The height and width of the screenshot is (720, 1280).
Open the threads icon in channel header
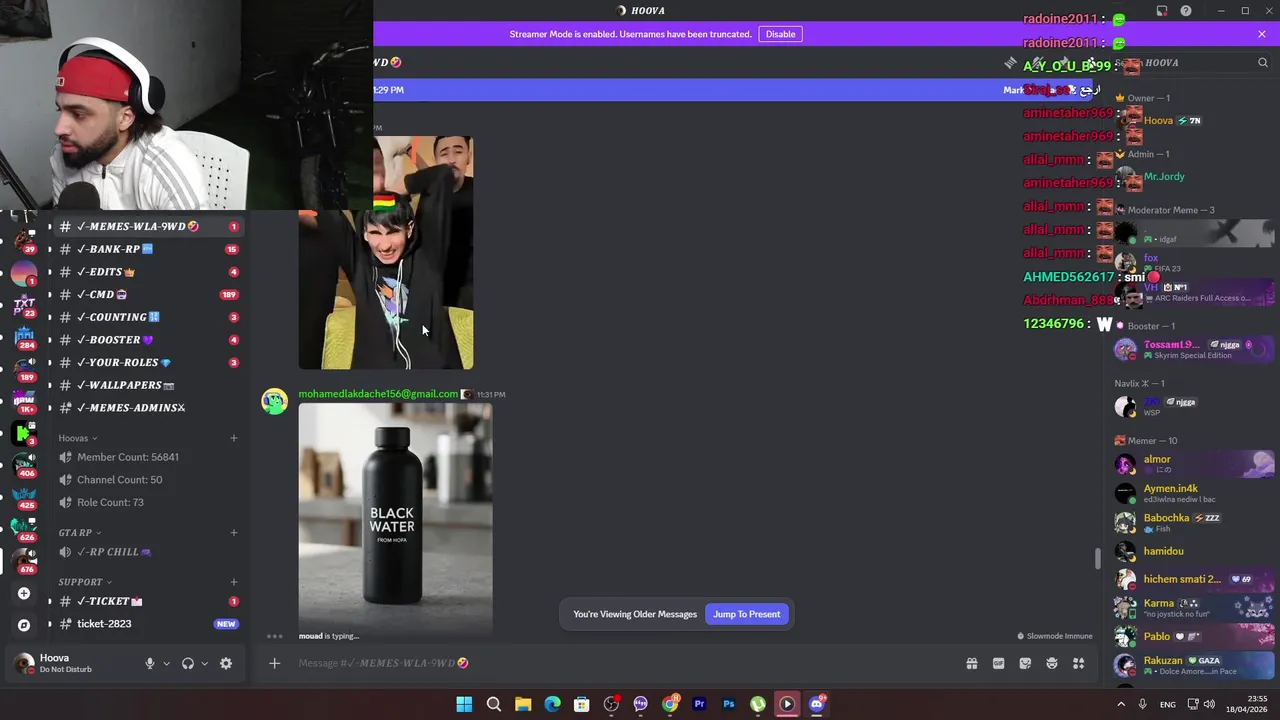[1010, 62]
